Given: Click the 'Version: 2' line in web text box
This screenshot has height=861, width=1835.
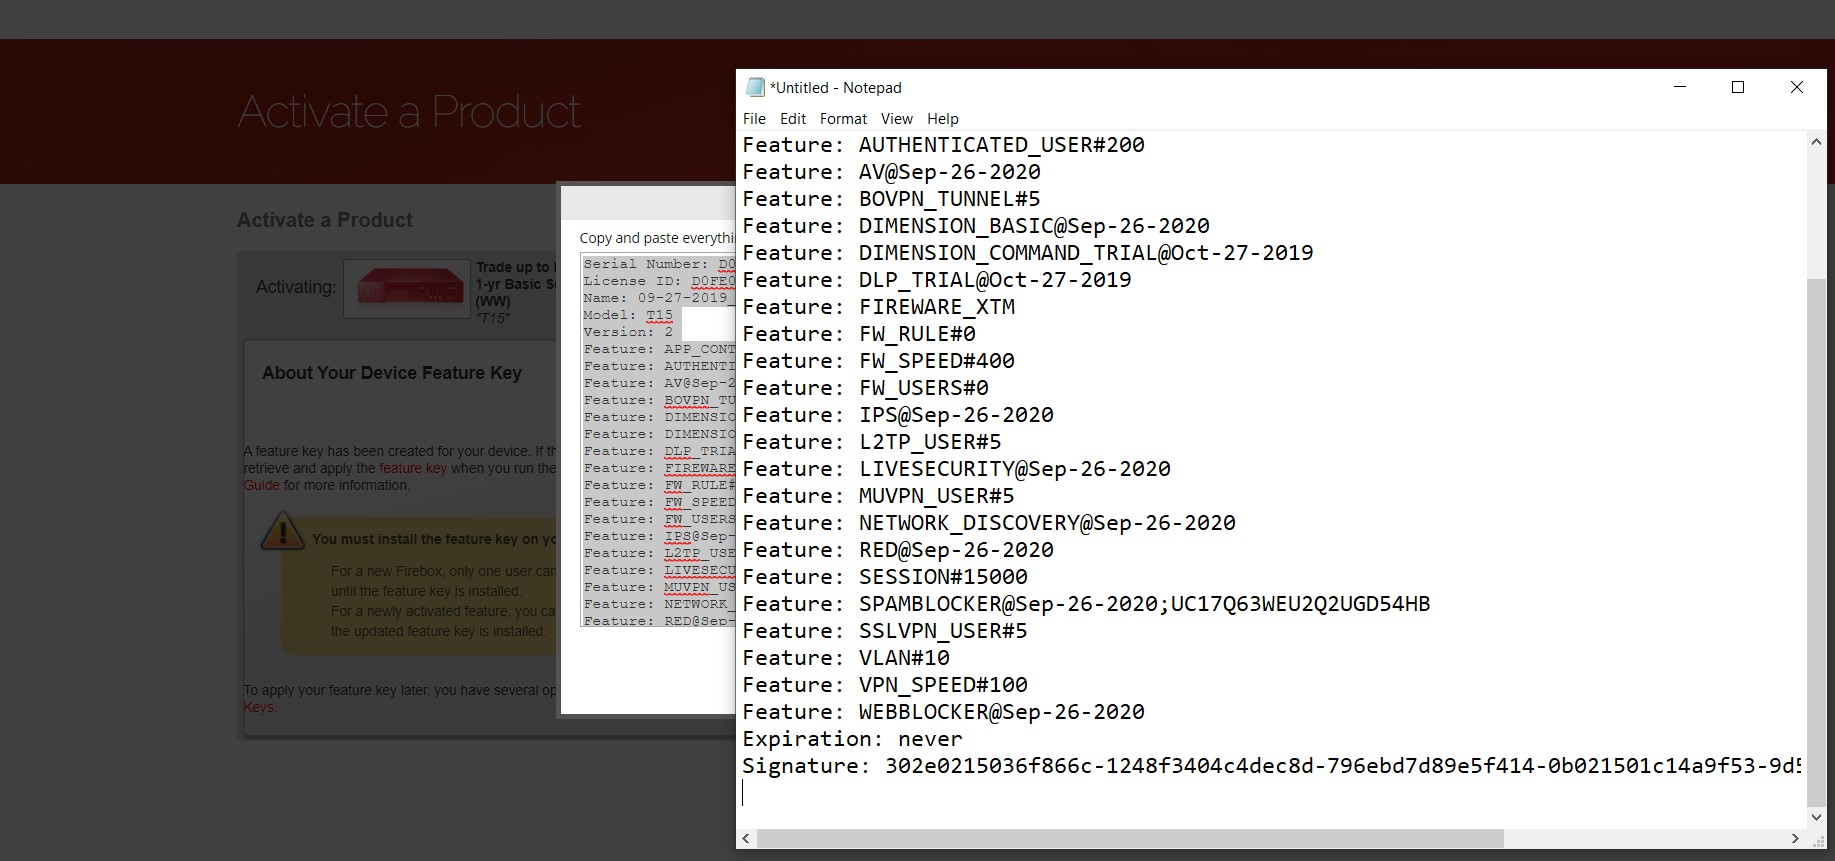Looking at the screenshot, I should [629, 332].
